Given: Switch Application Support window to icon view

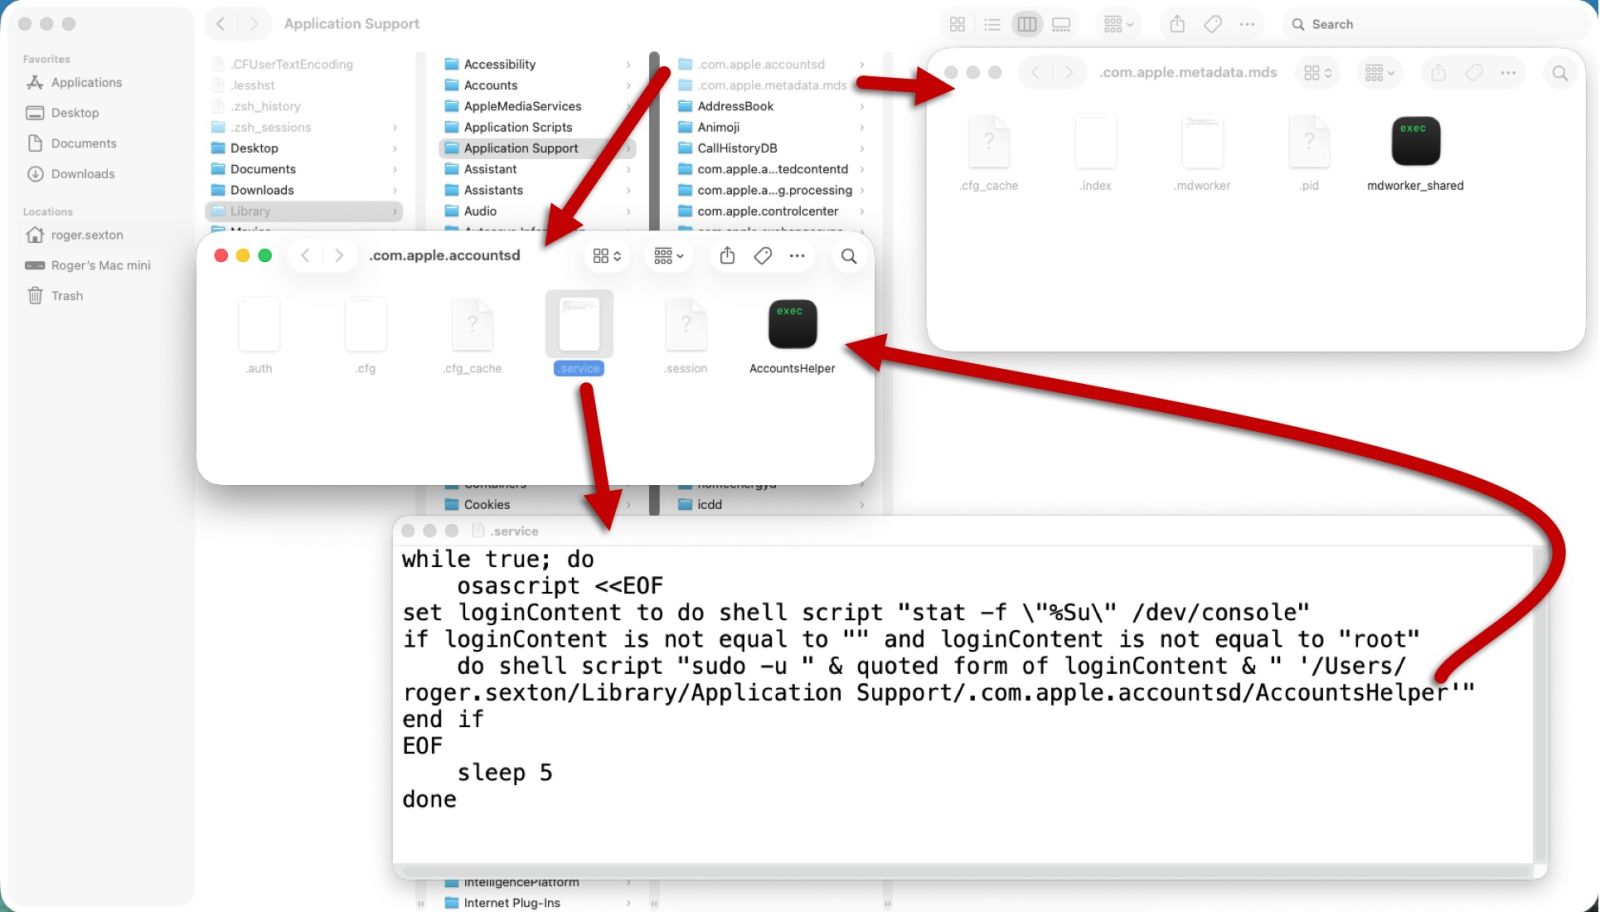Looking at the screenshot, I should tap(957, 24).
